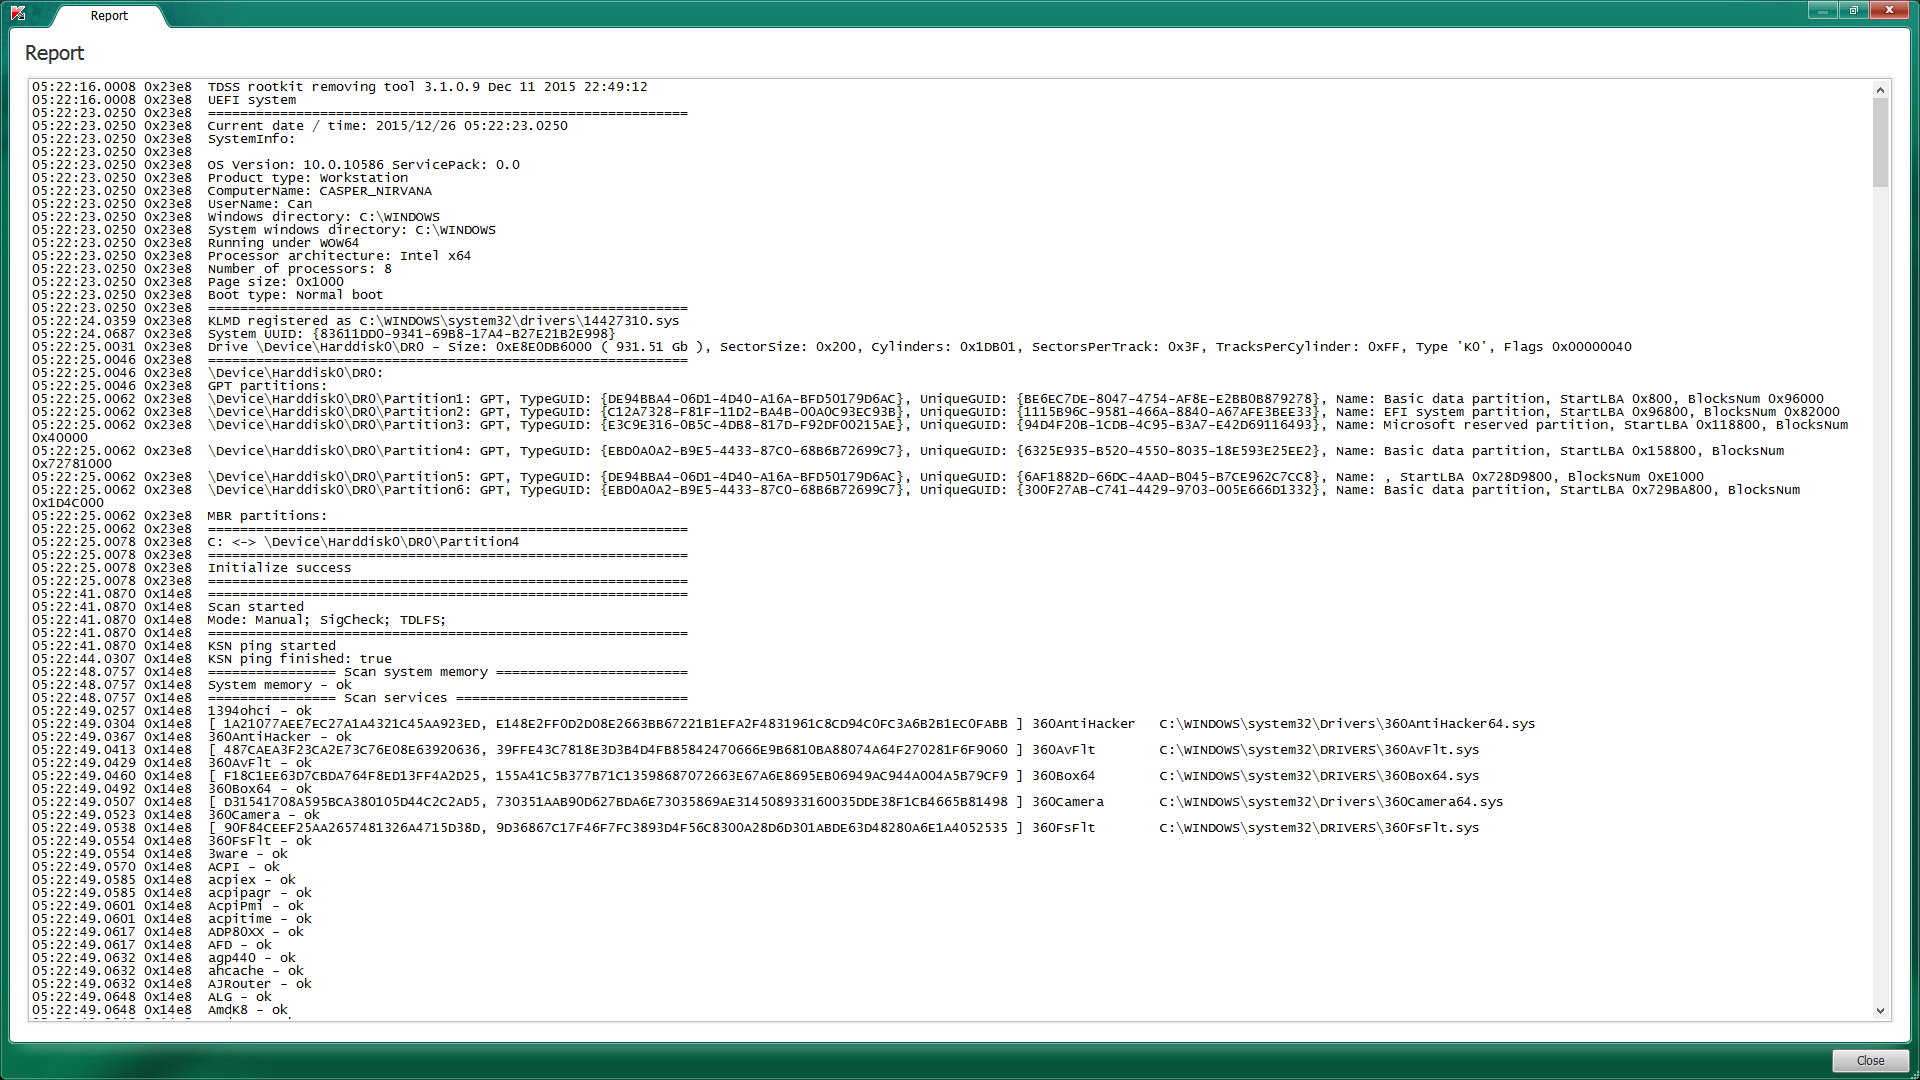1920x1080 pixels.
Task: Click the Initialize success log line
Action: (279, 568)
